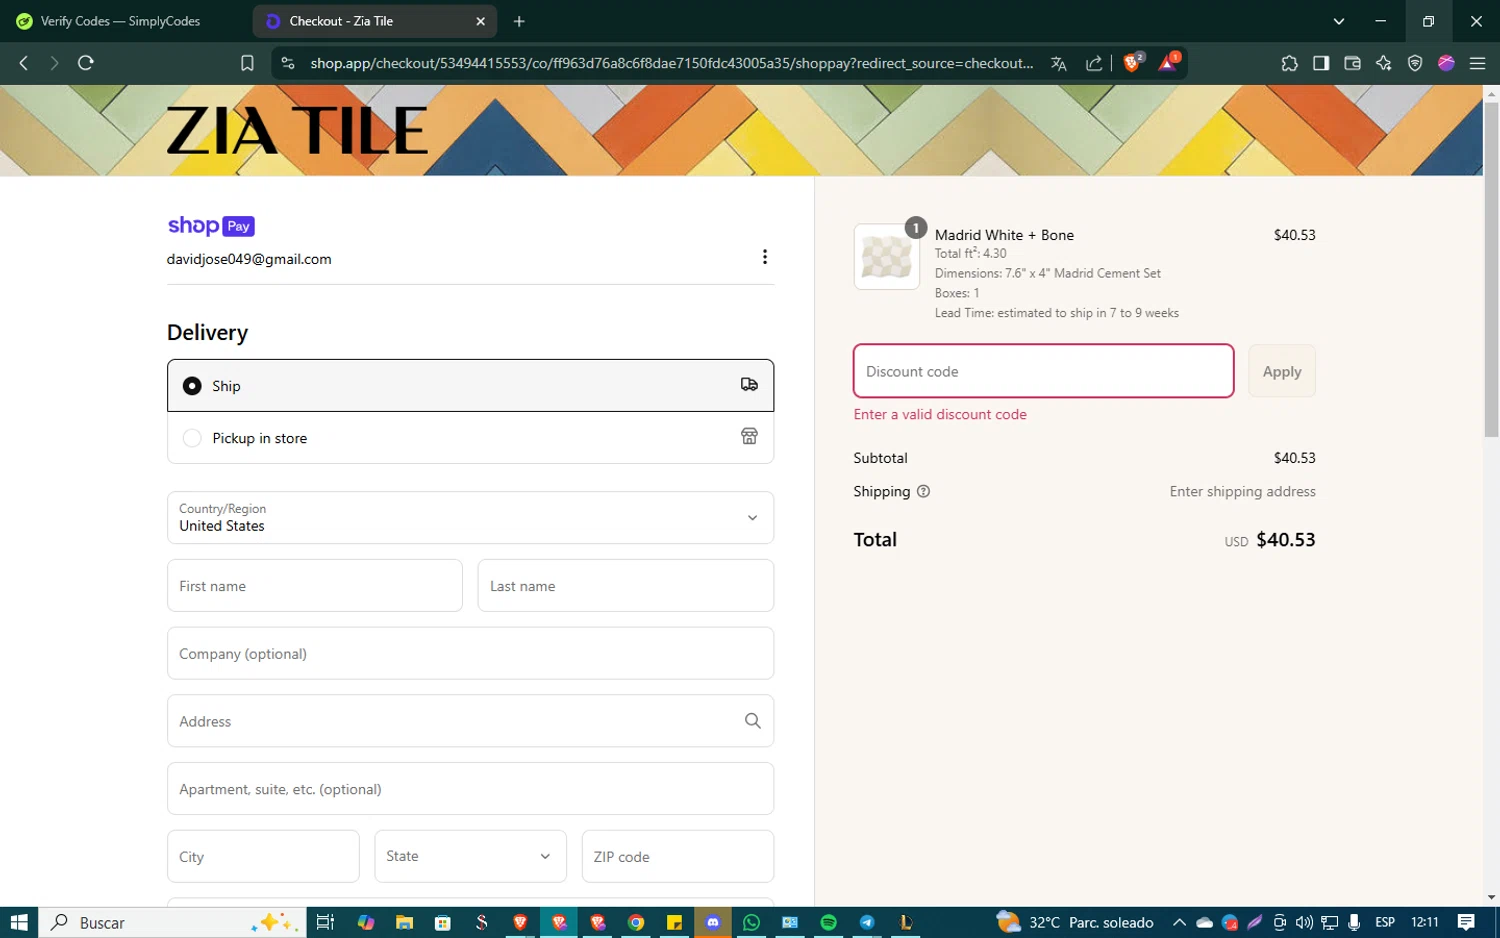Open the translate page icon
Image resolution: width=1500 pixels, height=938 pixels.
1059,63
